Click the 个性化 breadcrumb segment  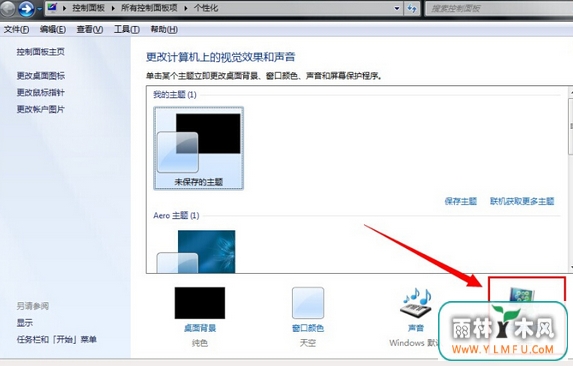(206, 8)
